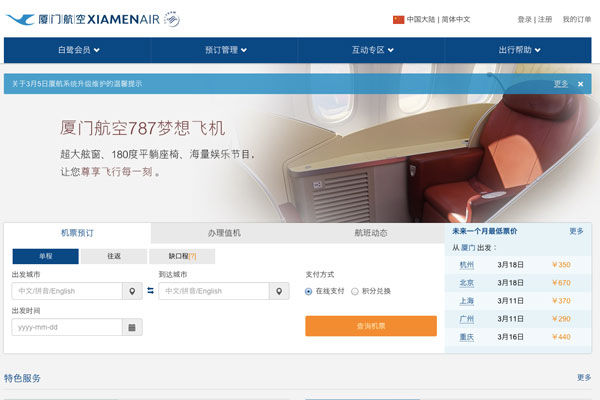Click the 厦门 origin city link
The width and height of the screenshot is (600, 400).
(468, 248)
